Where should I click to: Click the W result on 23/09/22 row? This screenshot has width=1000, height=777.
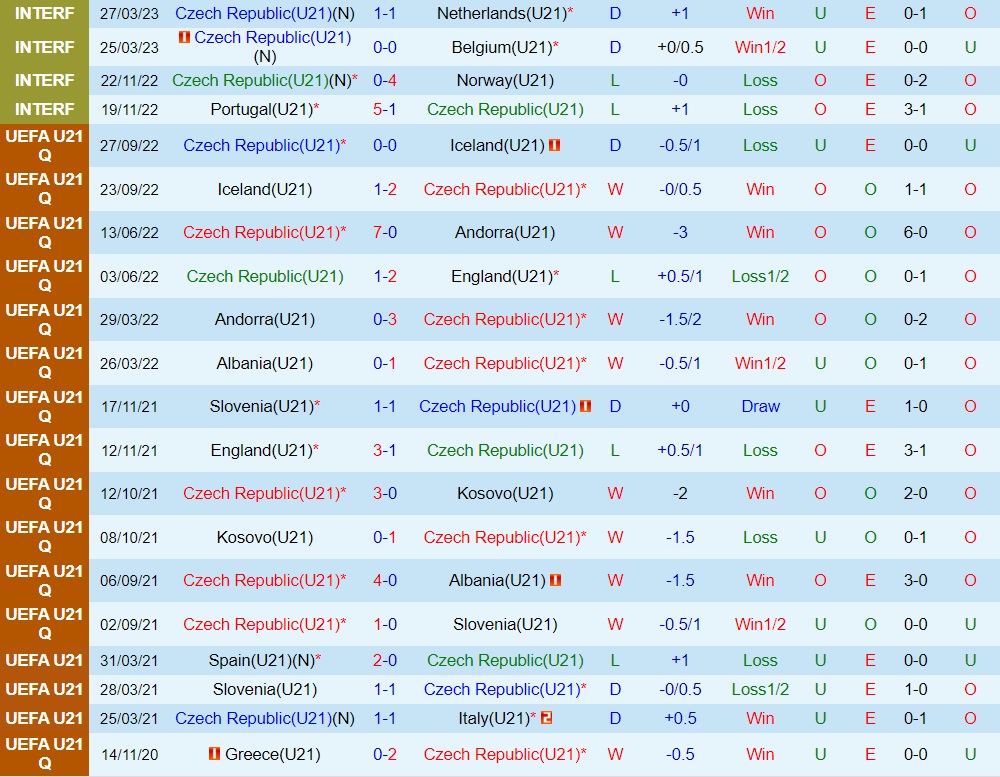point(615,189)
